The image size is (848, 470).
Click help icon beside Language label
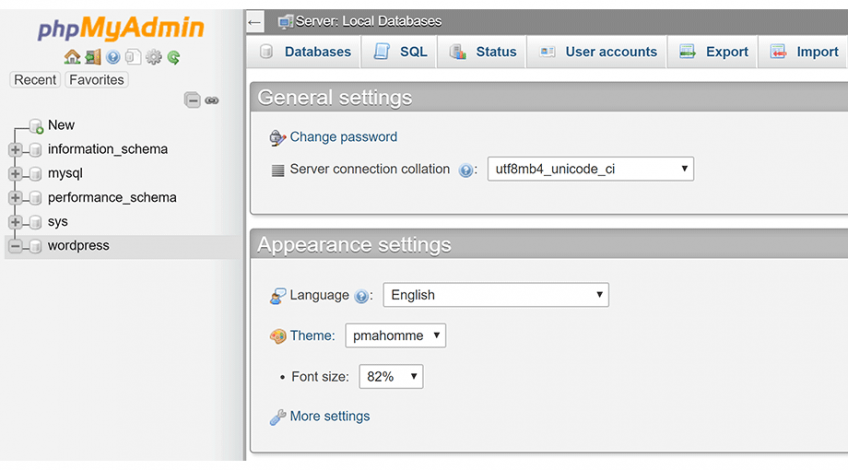tap(362, 296)
